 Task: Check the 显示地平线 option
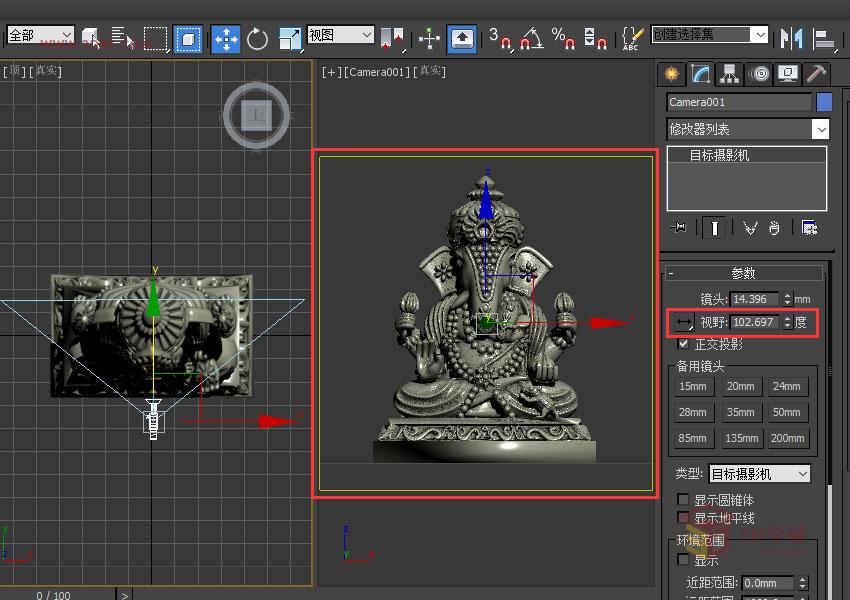[684, 516]
